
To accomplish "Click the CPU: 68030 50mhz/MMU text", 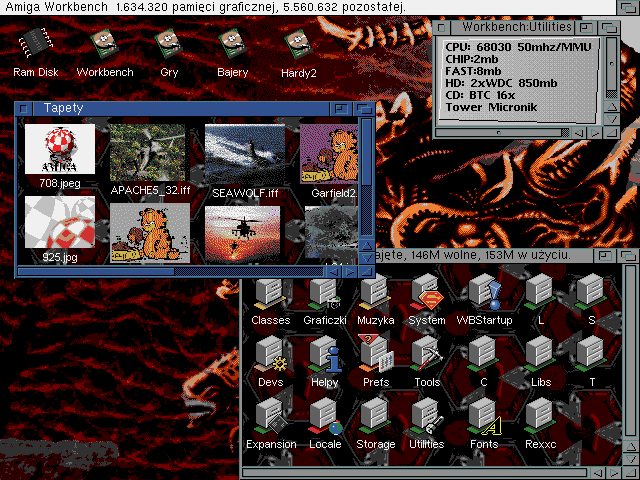I will [x=518, y=47].
